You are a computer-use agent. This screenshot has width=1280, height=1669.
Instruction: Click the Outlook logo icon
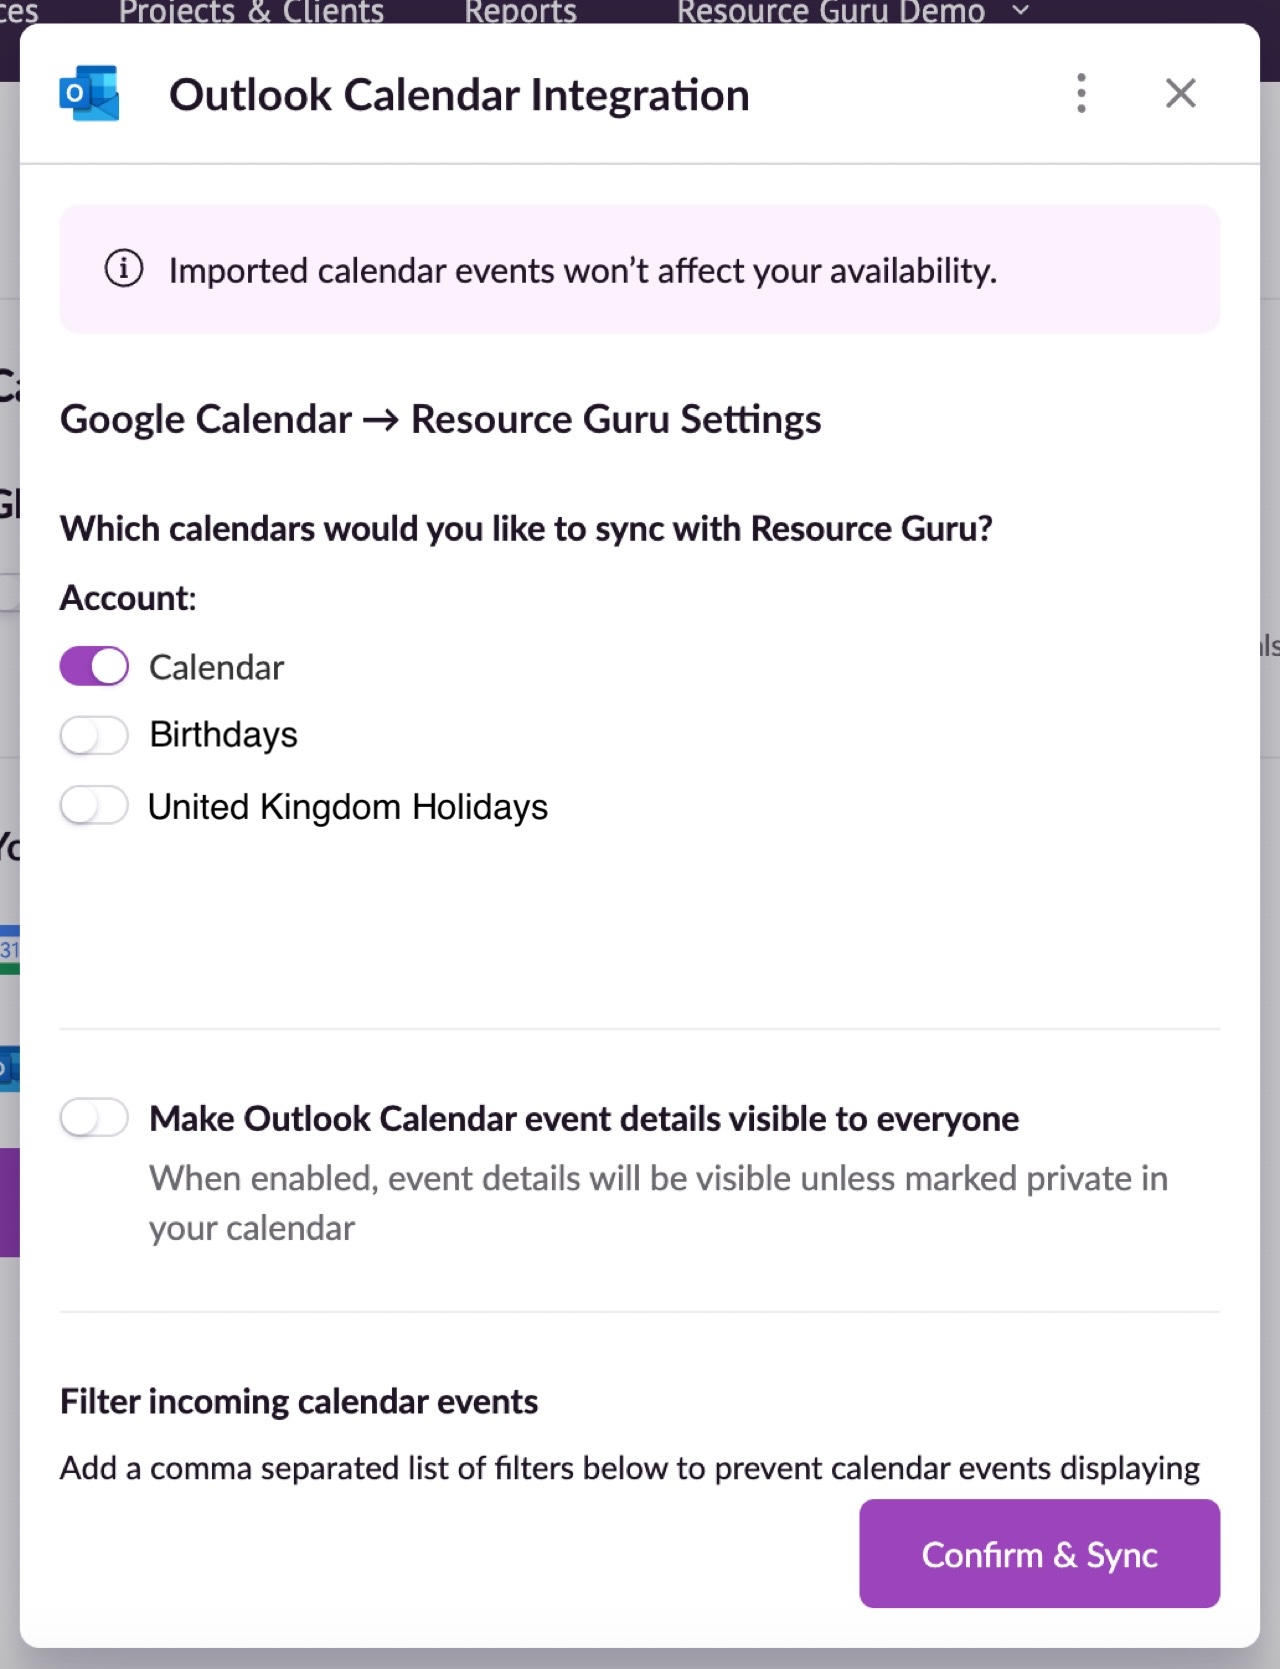click(x=89, y=94)
